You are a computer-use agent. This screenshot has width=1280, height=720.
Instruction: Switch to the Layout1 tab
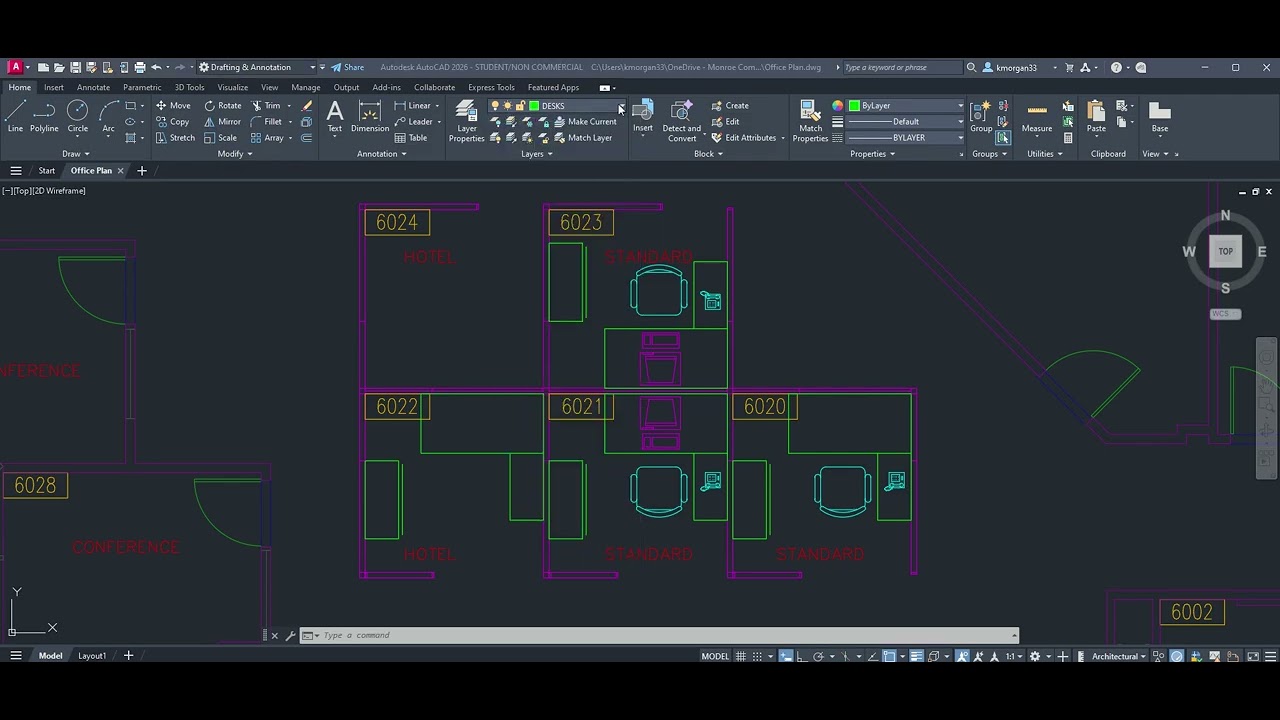pos(92,656)
